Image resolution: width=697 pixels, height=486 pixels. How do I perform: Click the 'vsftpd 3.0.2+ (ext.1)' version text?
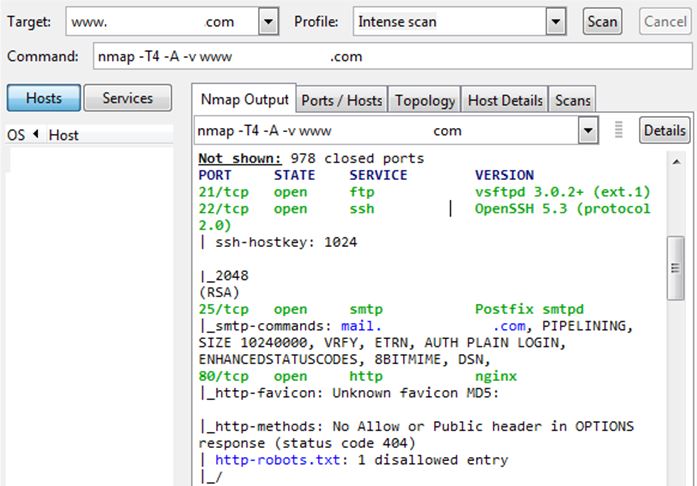(562, 192)
